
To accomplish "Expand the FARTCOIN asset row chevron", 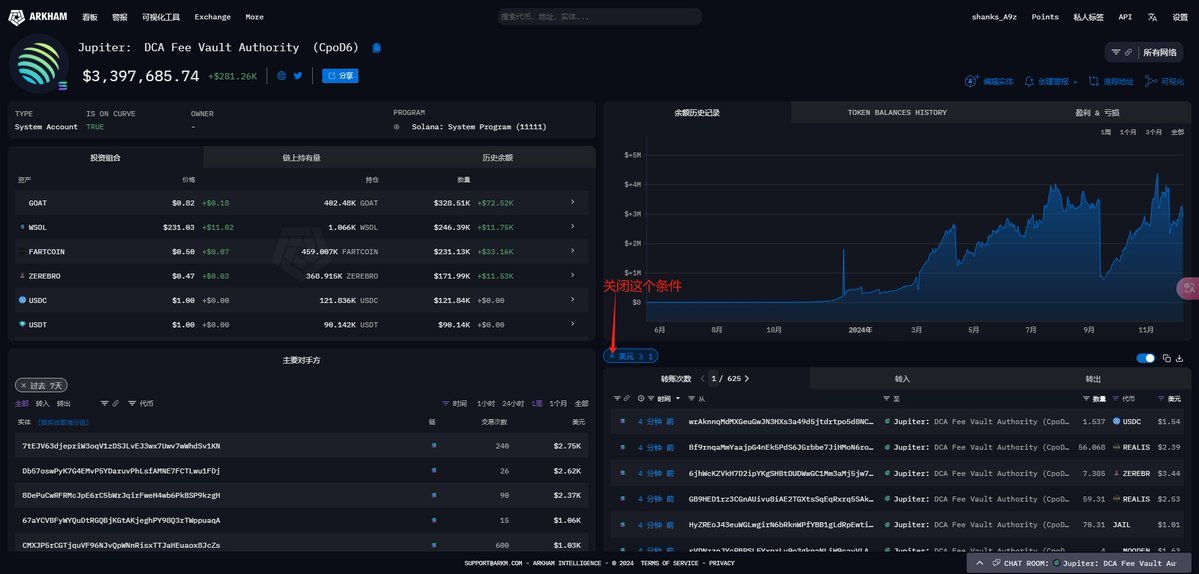I will coord(573,251).
